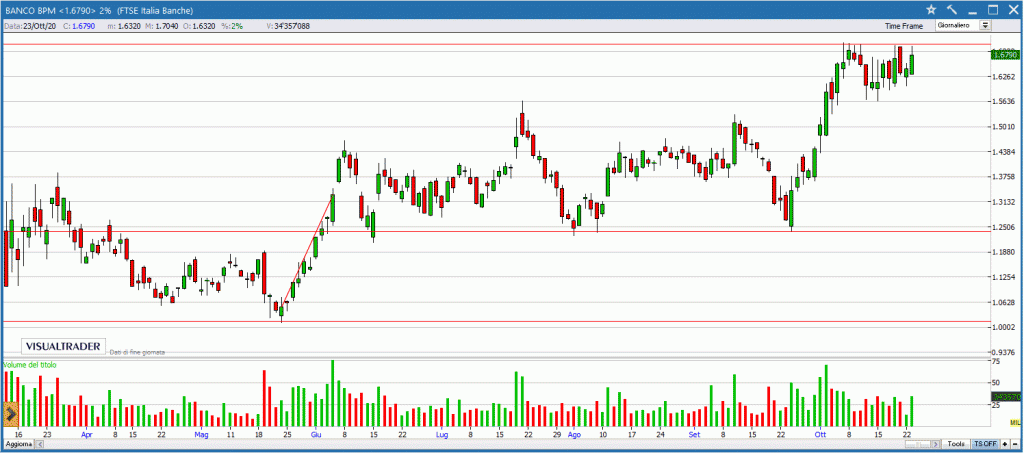Click the Mag month marker on time axis
Image resolution: width=1024 pixels, height=453 pixels.
(201, 434)
